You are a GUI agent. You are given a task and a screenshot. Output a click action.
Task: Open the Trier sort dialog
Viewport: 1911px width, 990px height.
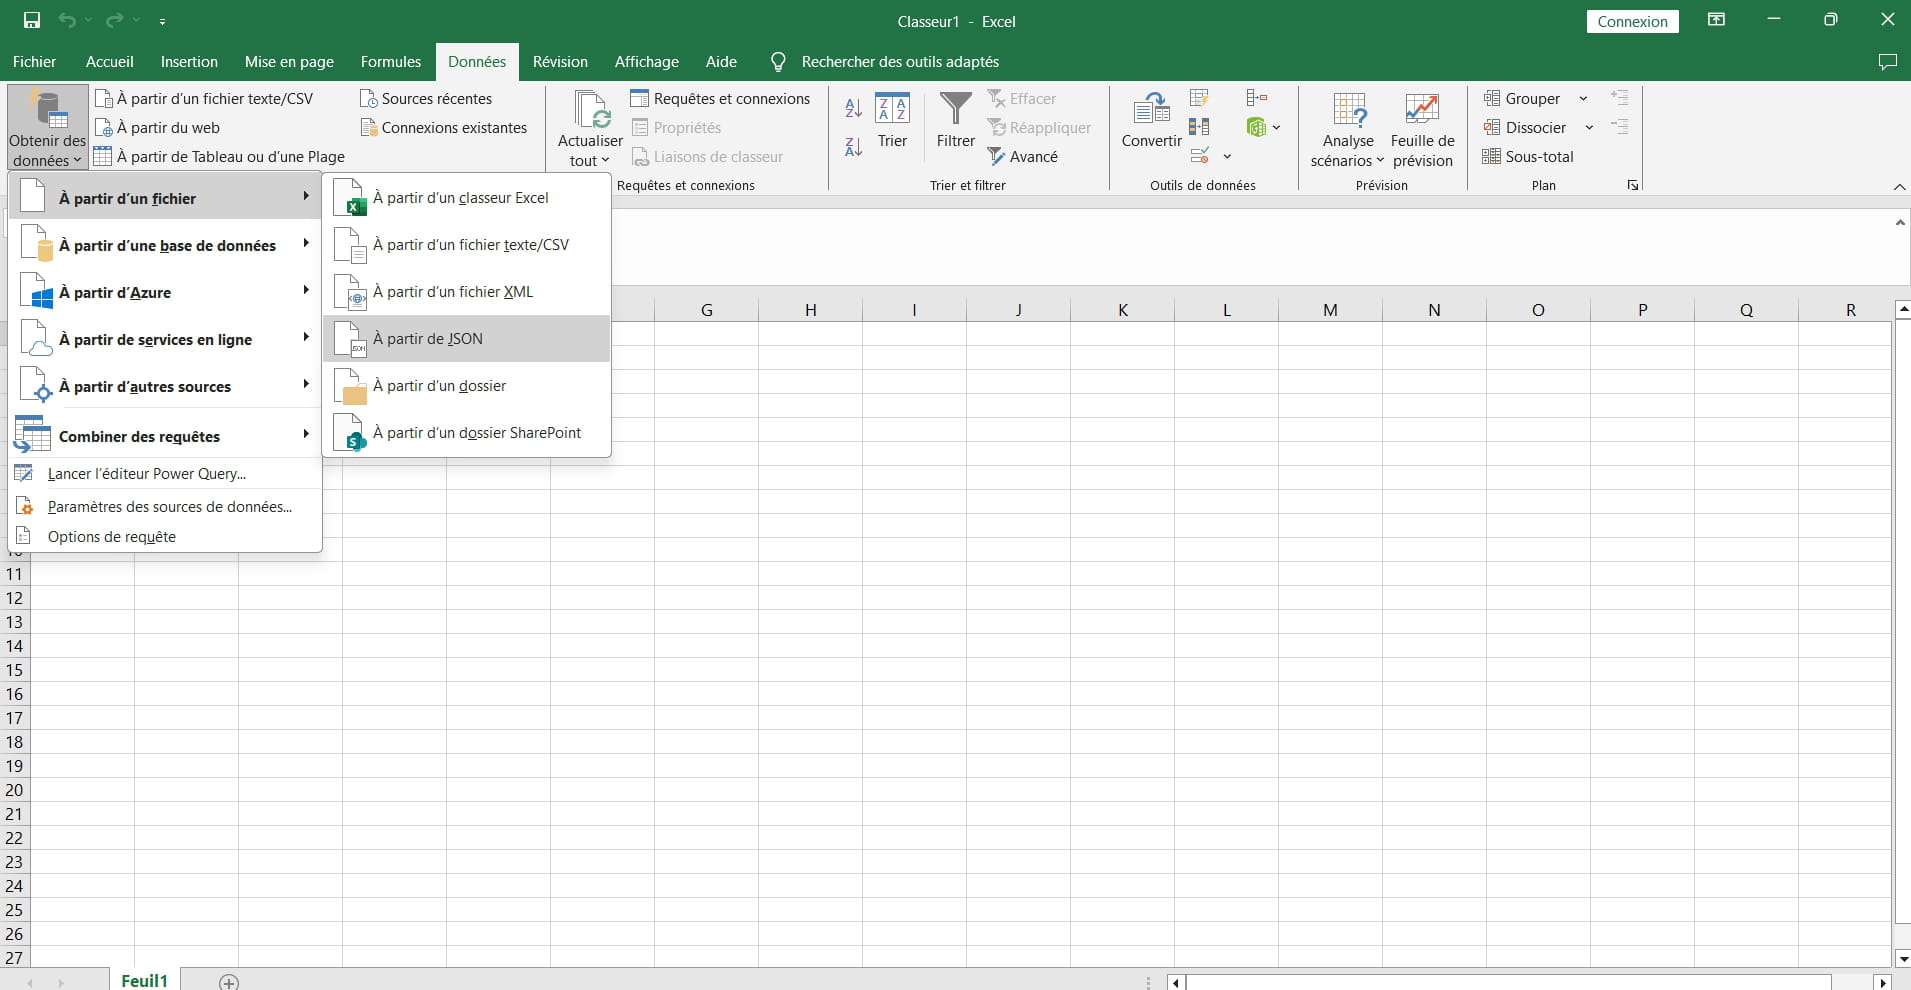click(x=892, y=120)
